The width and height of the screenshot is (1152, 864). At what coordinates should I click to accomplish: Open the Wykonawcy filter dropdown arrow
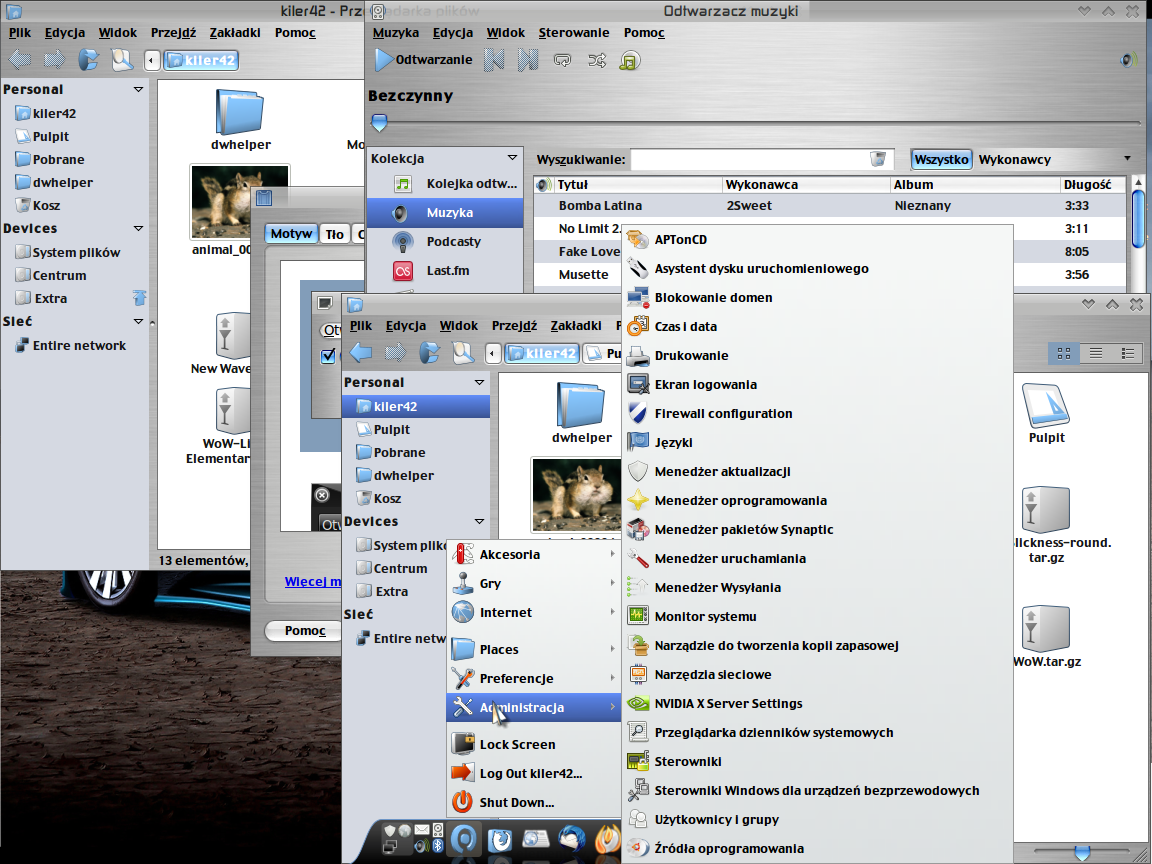(x=1127, y=159)
